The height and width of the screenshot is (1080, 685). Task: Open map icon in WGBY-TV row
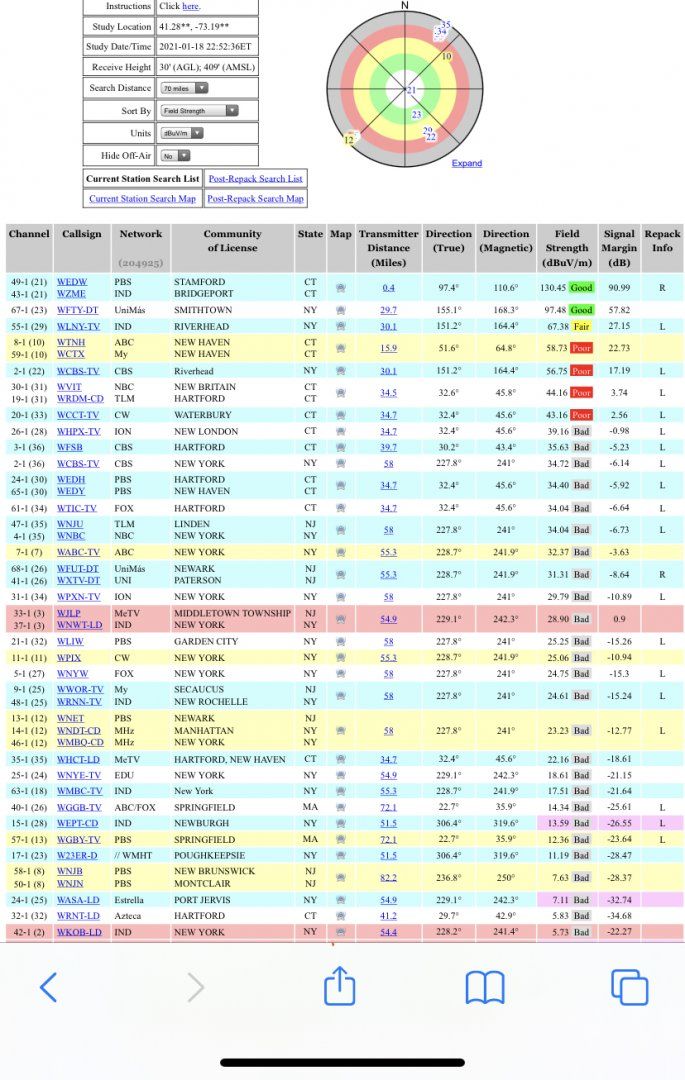[x=340, y=840]
